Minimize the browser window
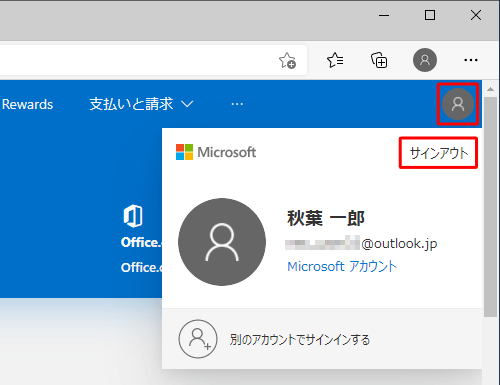This screenshot has height=385, width=500. coord(384,15)
